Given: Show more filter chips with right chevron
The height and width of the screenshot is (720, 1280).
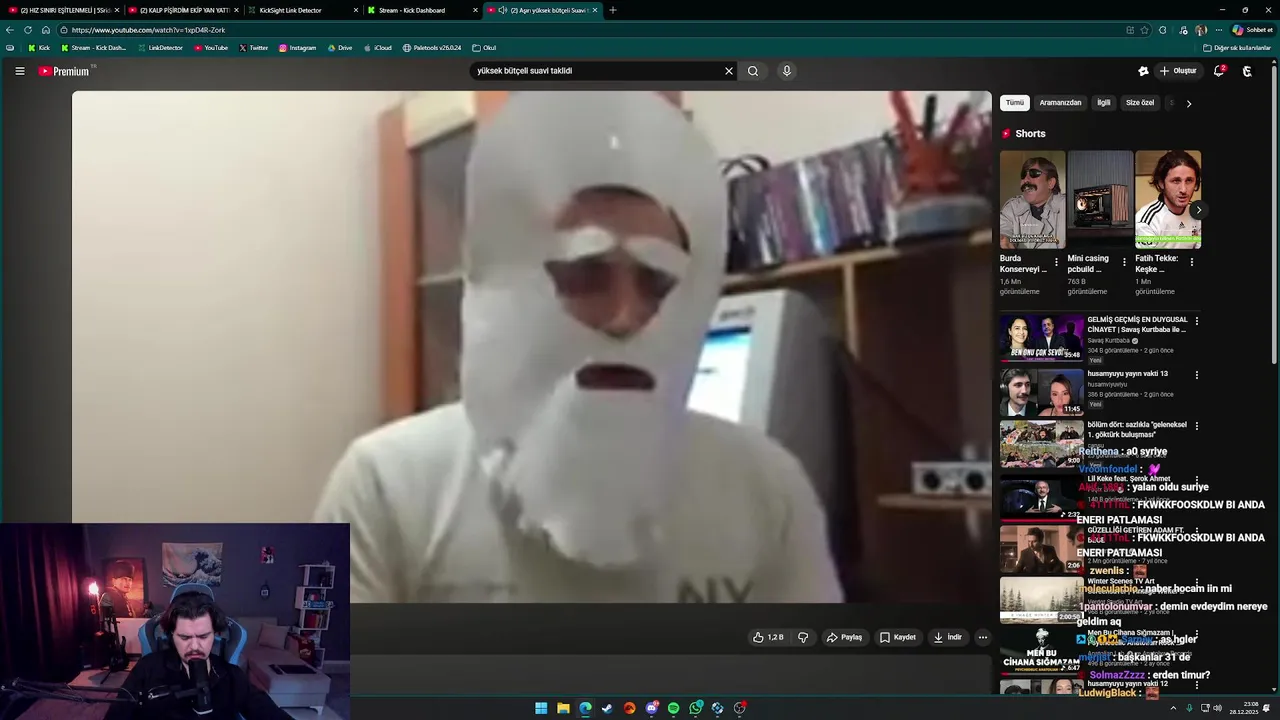Looking at the screenshot, I should point(1188,103).
